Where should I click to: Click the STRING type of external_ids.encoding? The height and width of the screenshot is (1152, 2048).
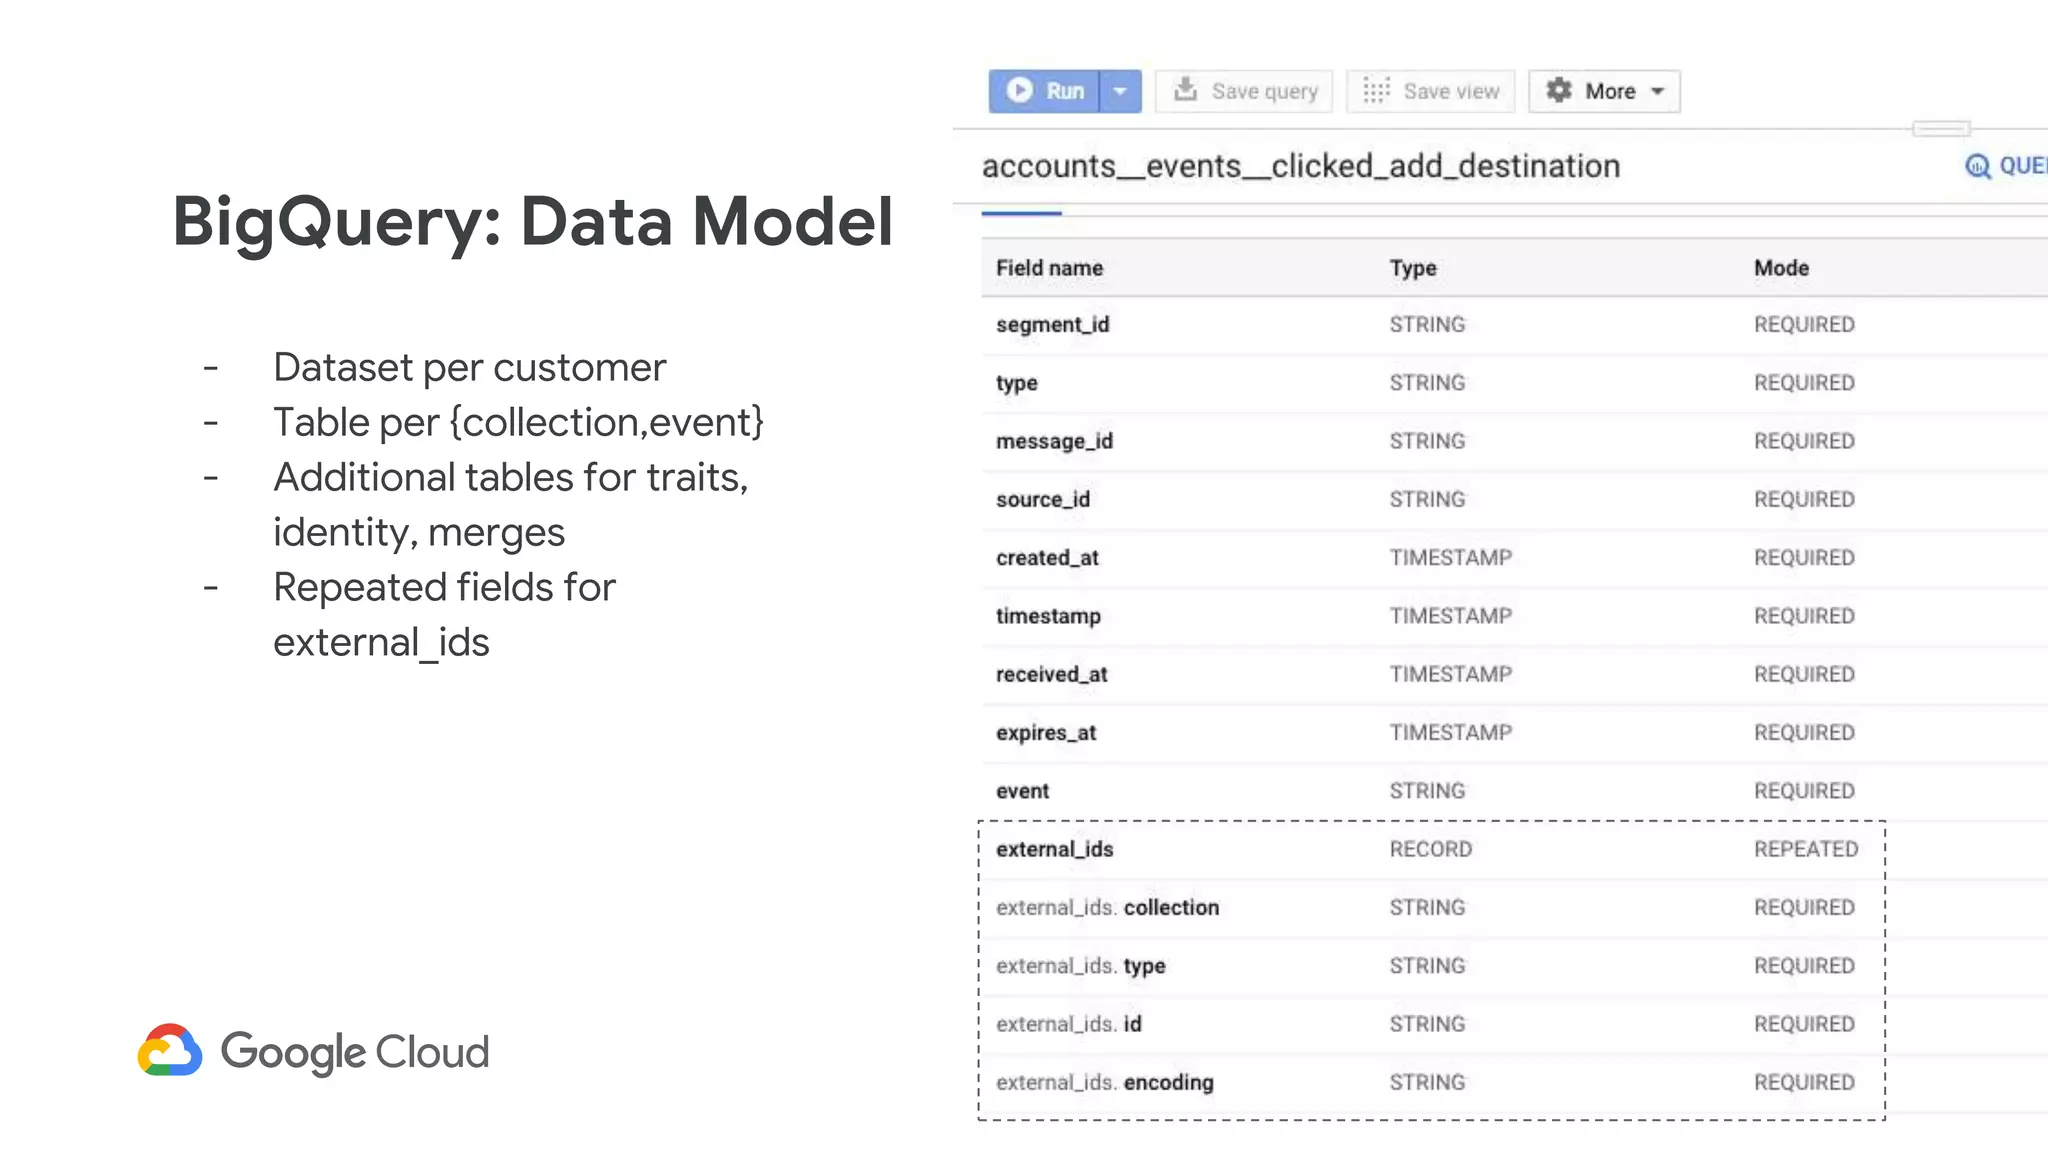1427,1082
